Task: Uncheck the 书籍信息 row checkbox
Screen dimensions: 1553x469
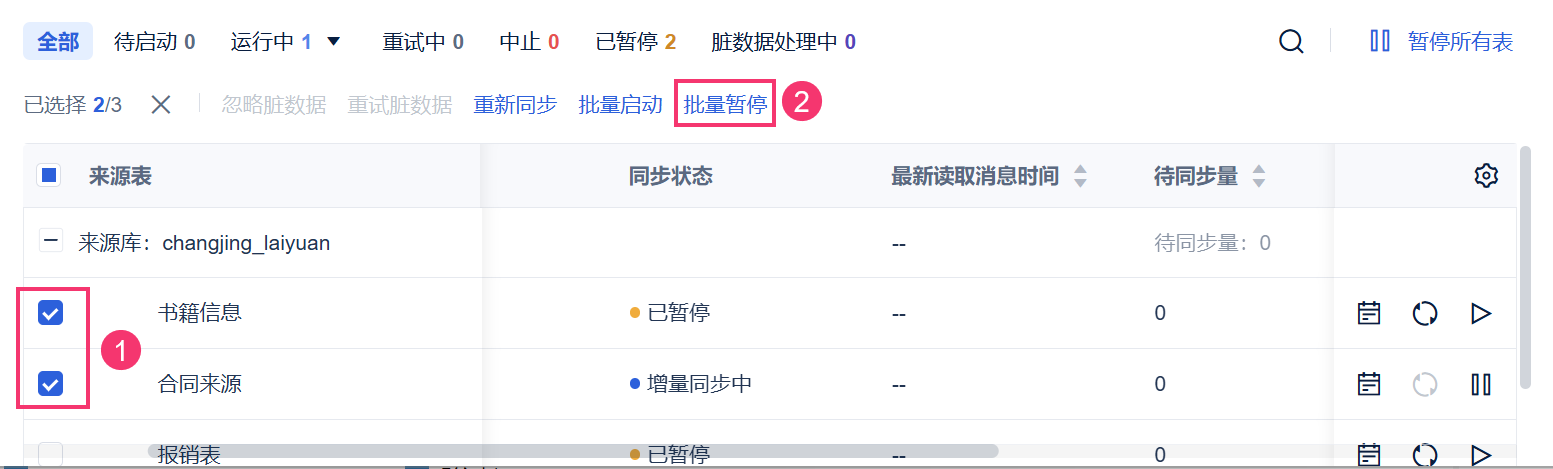Action: tap(50, 313)
